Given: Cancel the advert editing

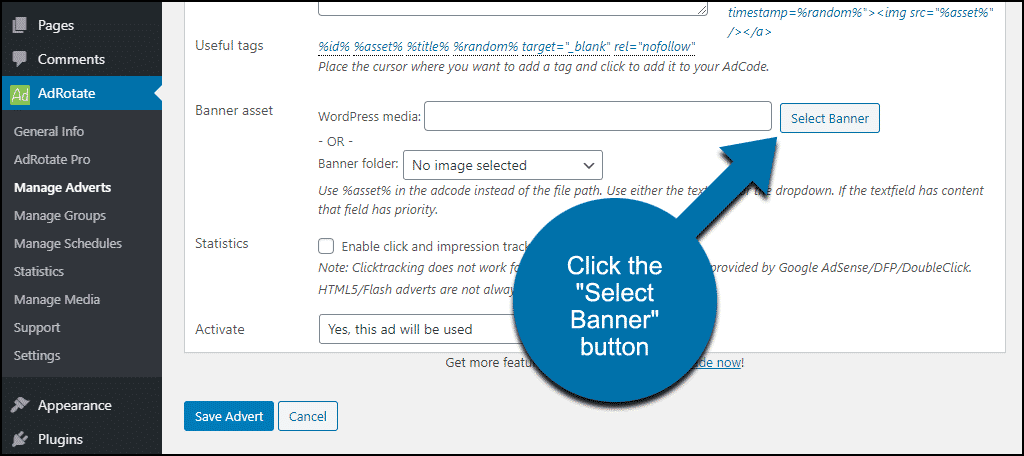Looking at the screenshot, I should pyautogui.click(x=308, y=416).
